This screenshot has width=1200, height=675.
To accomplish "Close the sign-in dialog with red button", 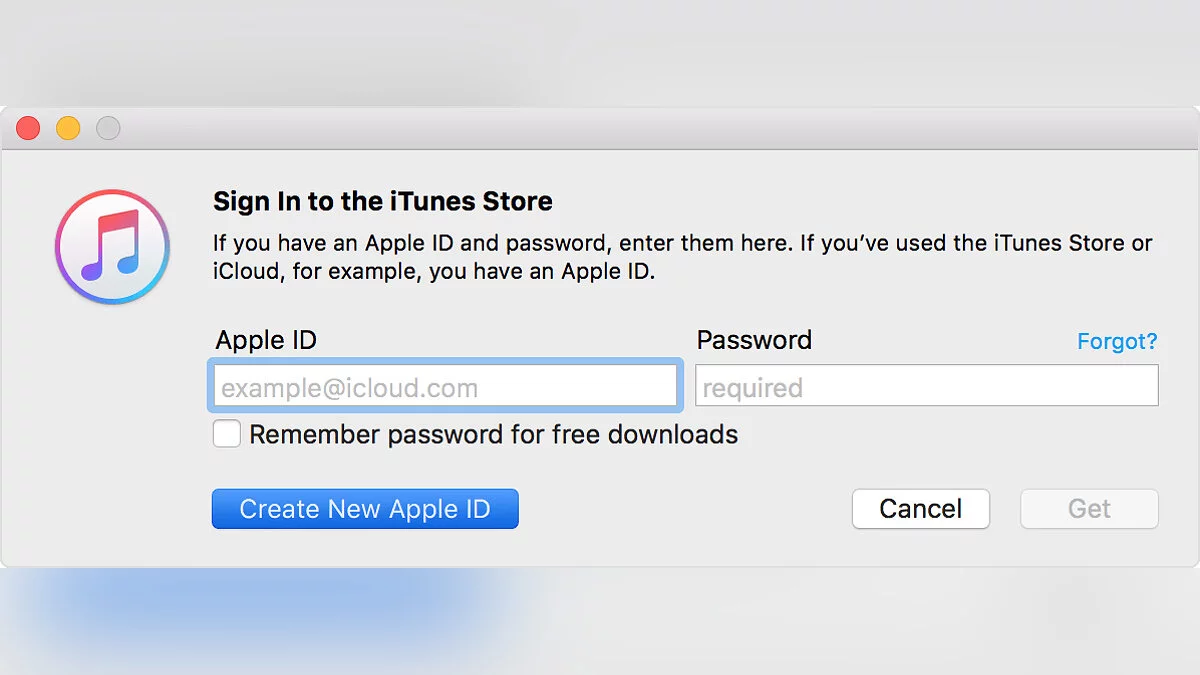I will point(28,128).
